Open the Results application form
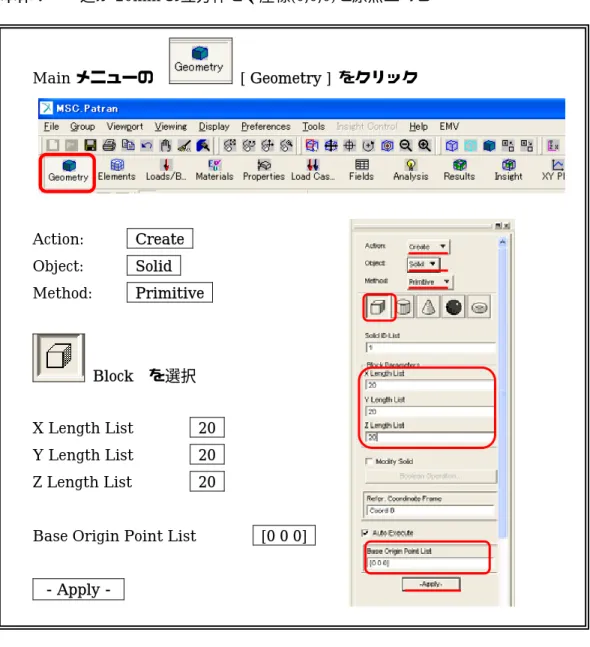The height and width of the screenshot is (647, 590). click(459, 171)
